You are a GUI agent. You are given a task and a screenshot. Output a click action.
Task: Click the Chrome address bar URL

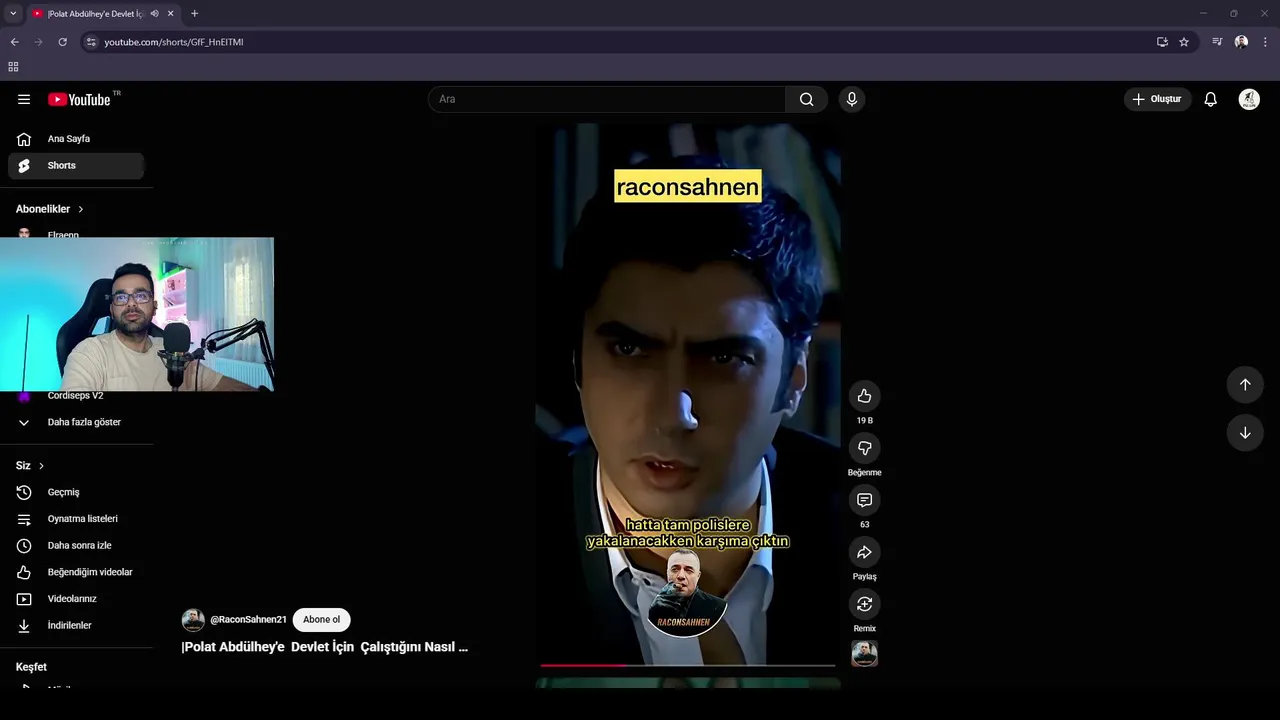tap(174, 42)
